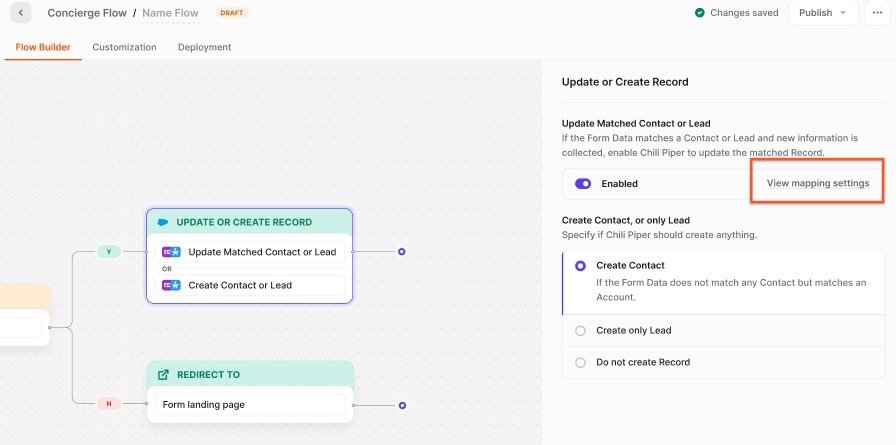Image resolution: width=896 pixels, height=445 pixels.
Task: Click the back arrow button
Action: [21, 13]
